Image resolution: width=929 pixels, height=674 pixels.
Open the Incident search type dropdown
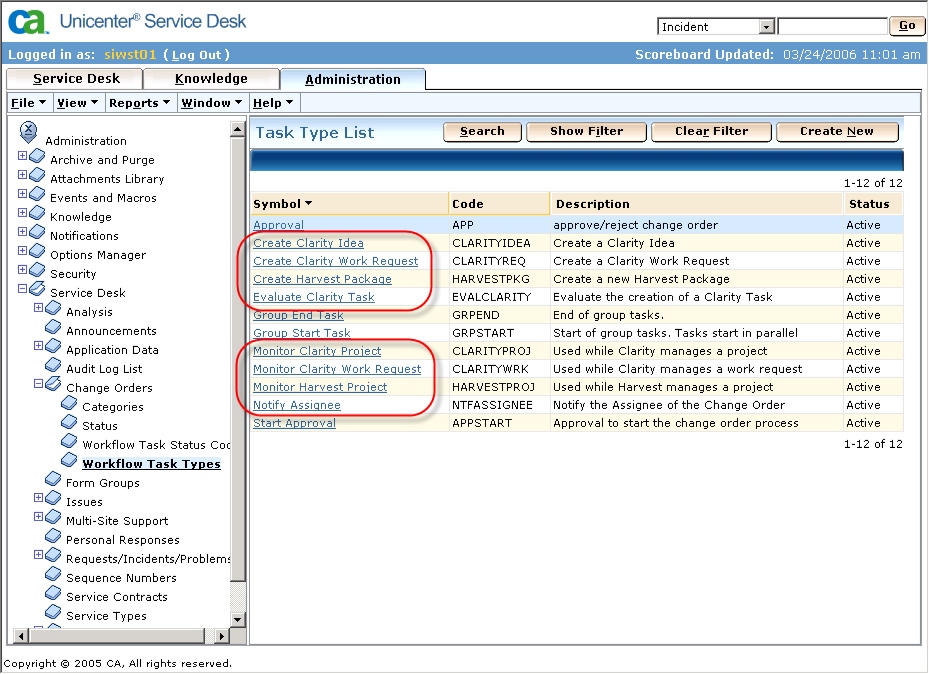pyautogui.click(x=767, y=27)
